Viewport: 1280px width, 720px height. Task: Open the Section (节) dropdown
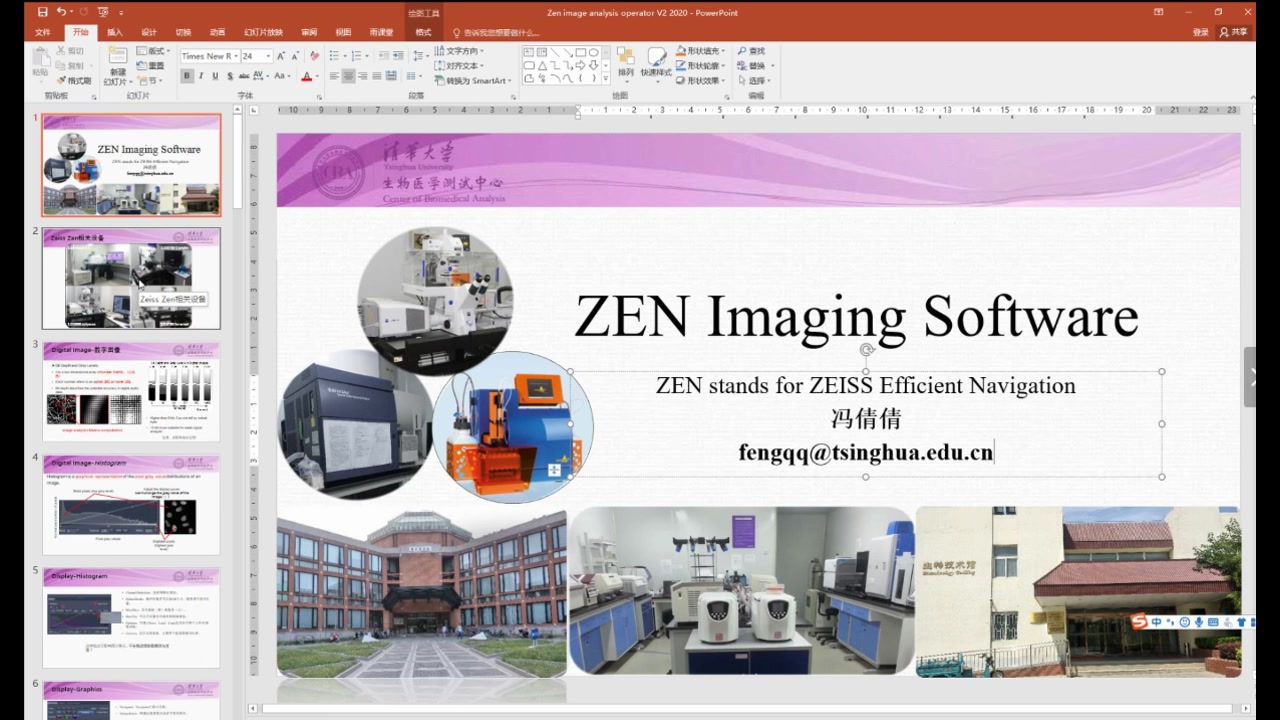coord(148,81)
